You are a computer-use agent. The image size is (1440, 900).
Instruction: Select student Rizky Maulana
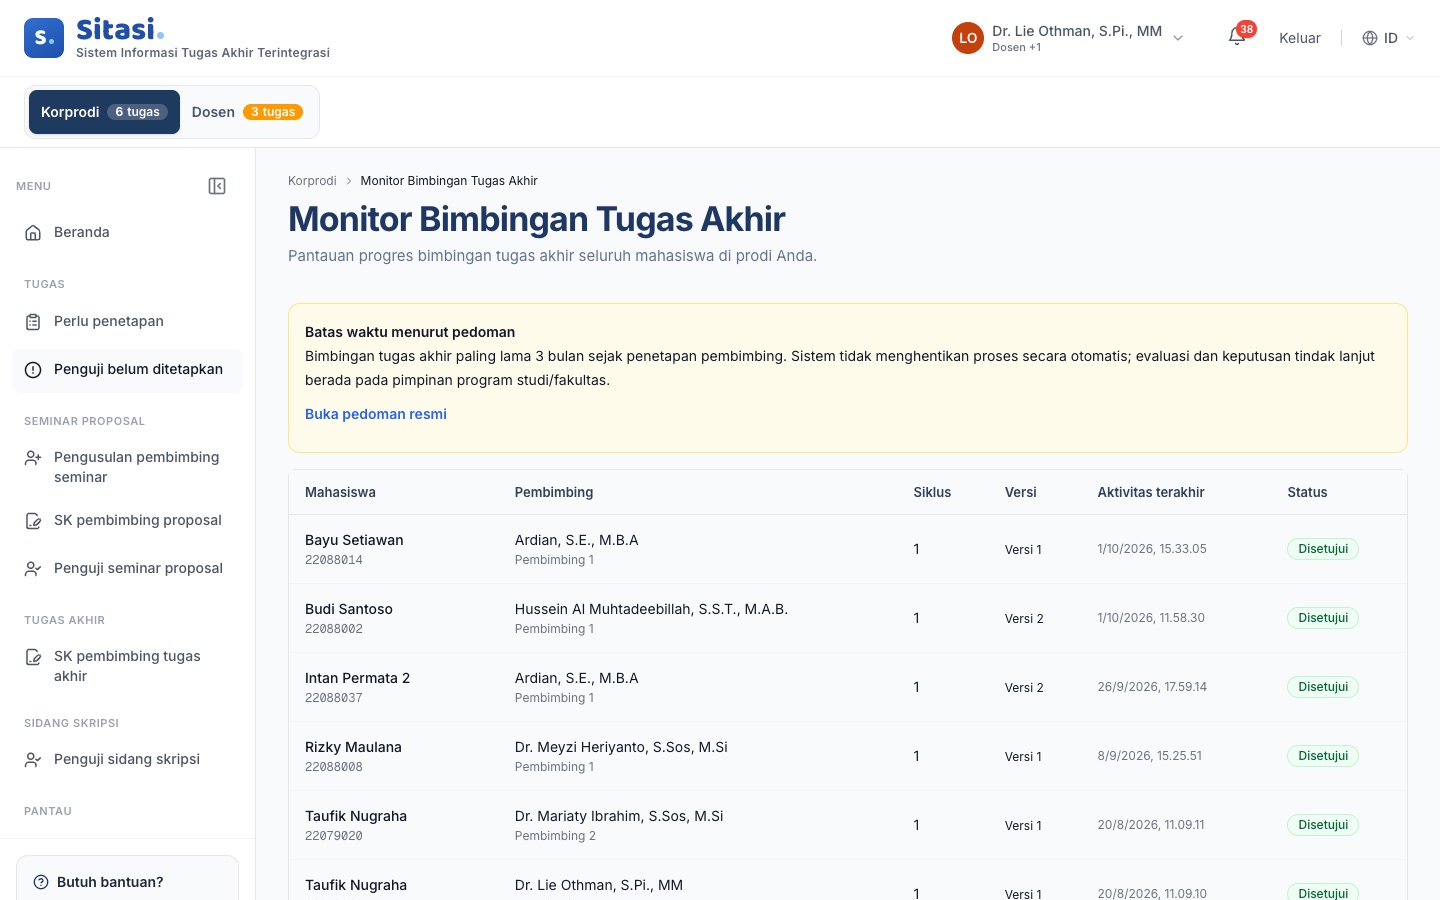(x=353, y=747)
